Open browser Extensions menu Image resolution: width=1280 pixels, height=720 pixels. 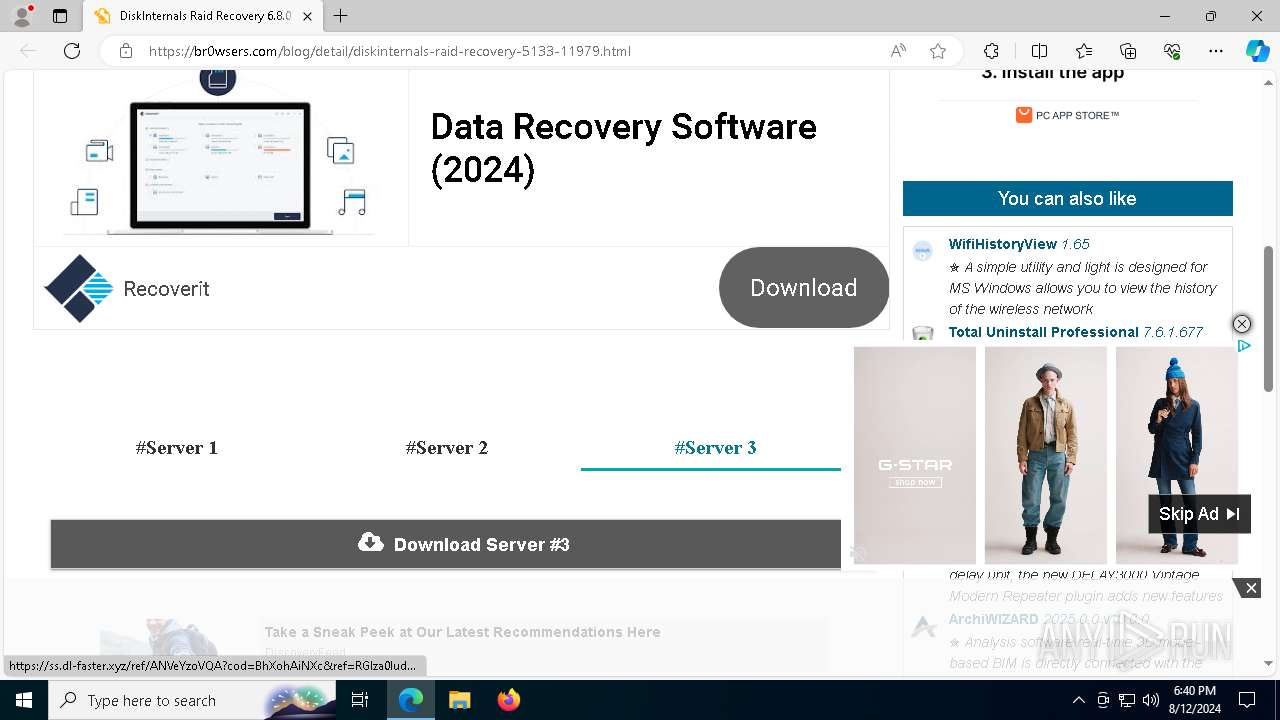click(x=991, y=51)
